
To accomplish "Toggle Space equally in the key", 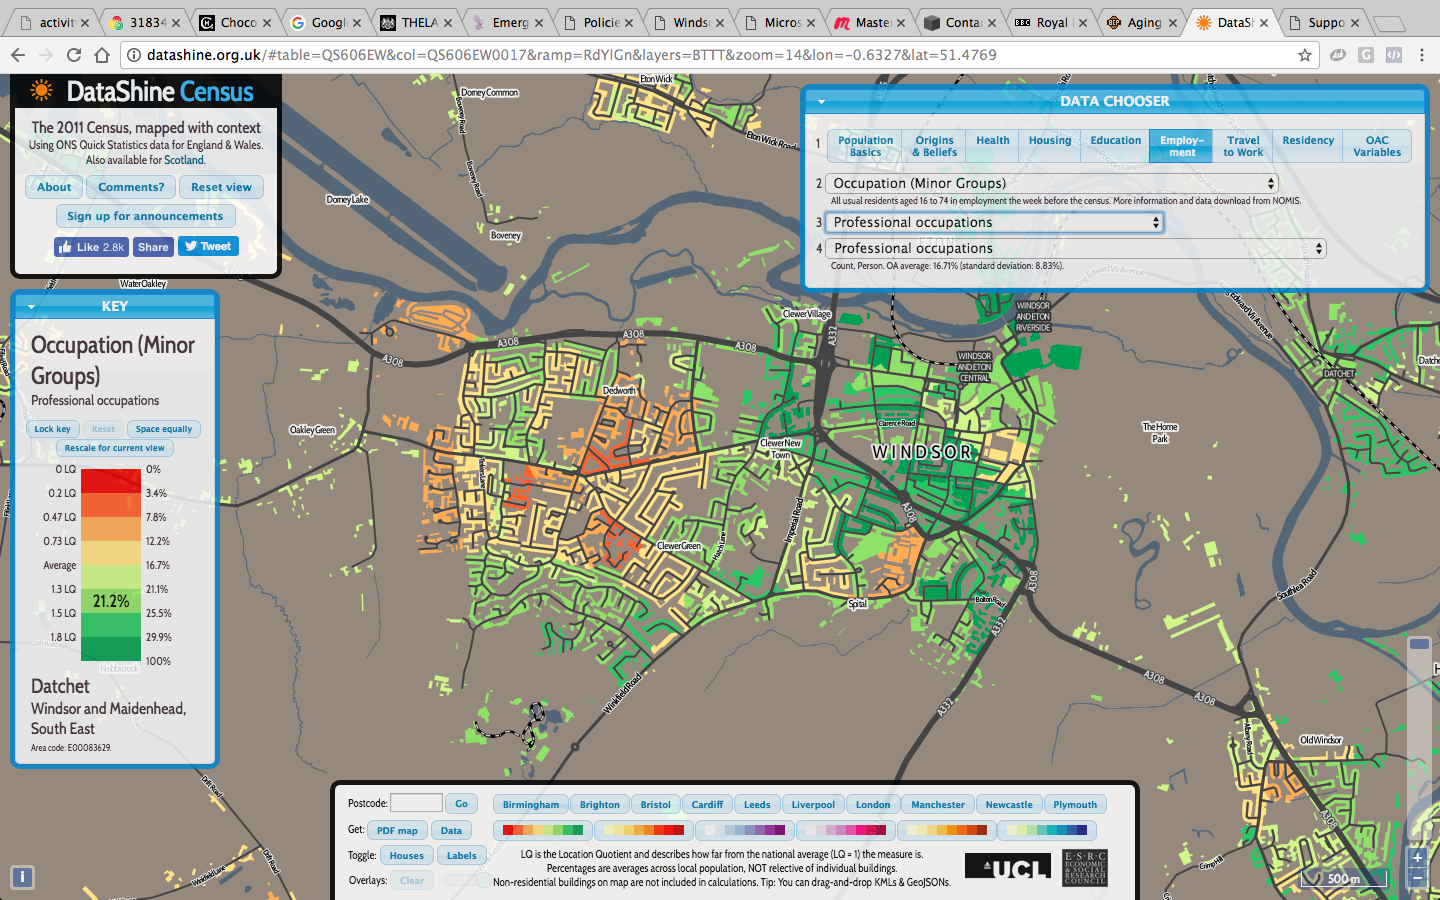I will (164, 429).
